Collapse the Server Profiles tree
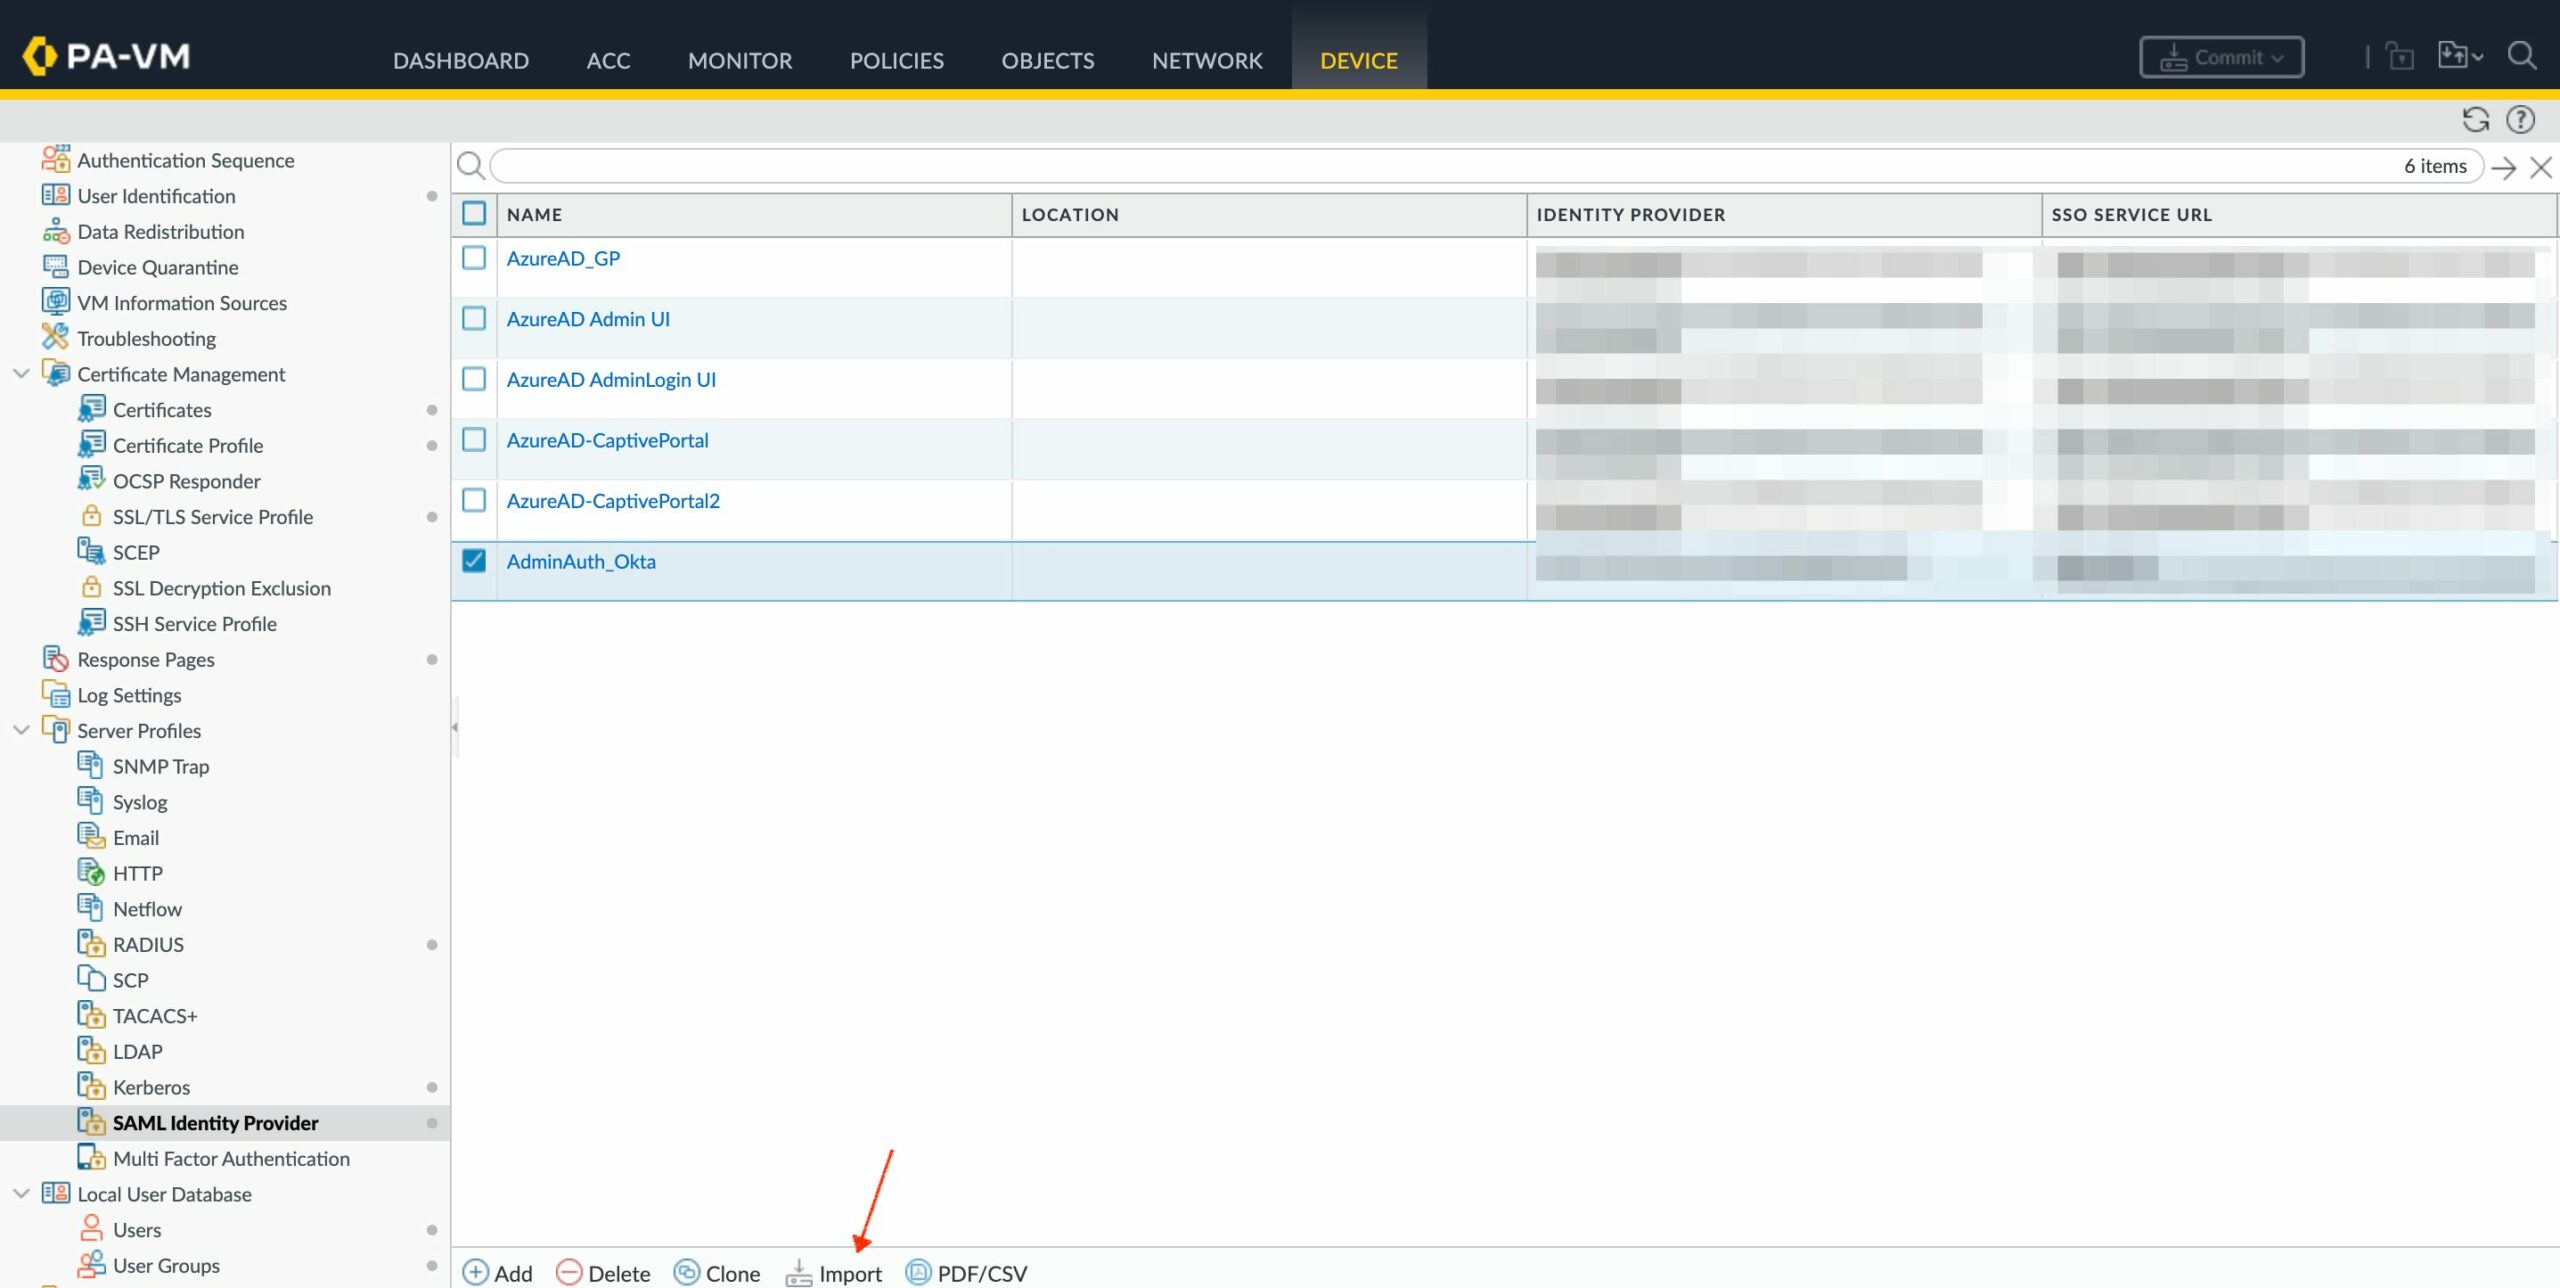The image size is (2560, 1288). 21,731
